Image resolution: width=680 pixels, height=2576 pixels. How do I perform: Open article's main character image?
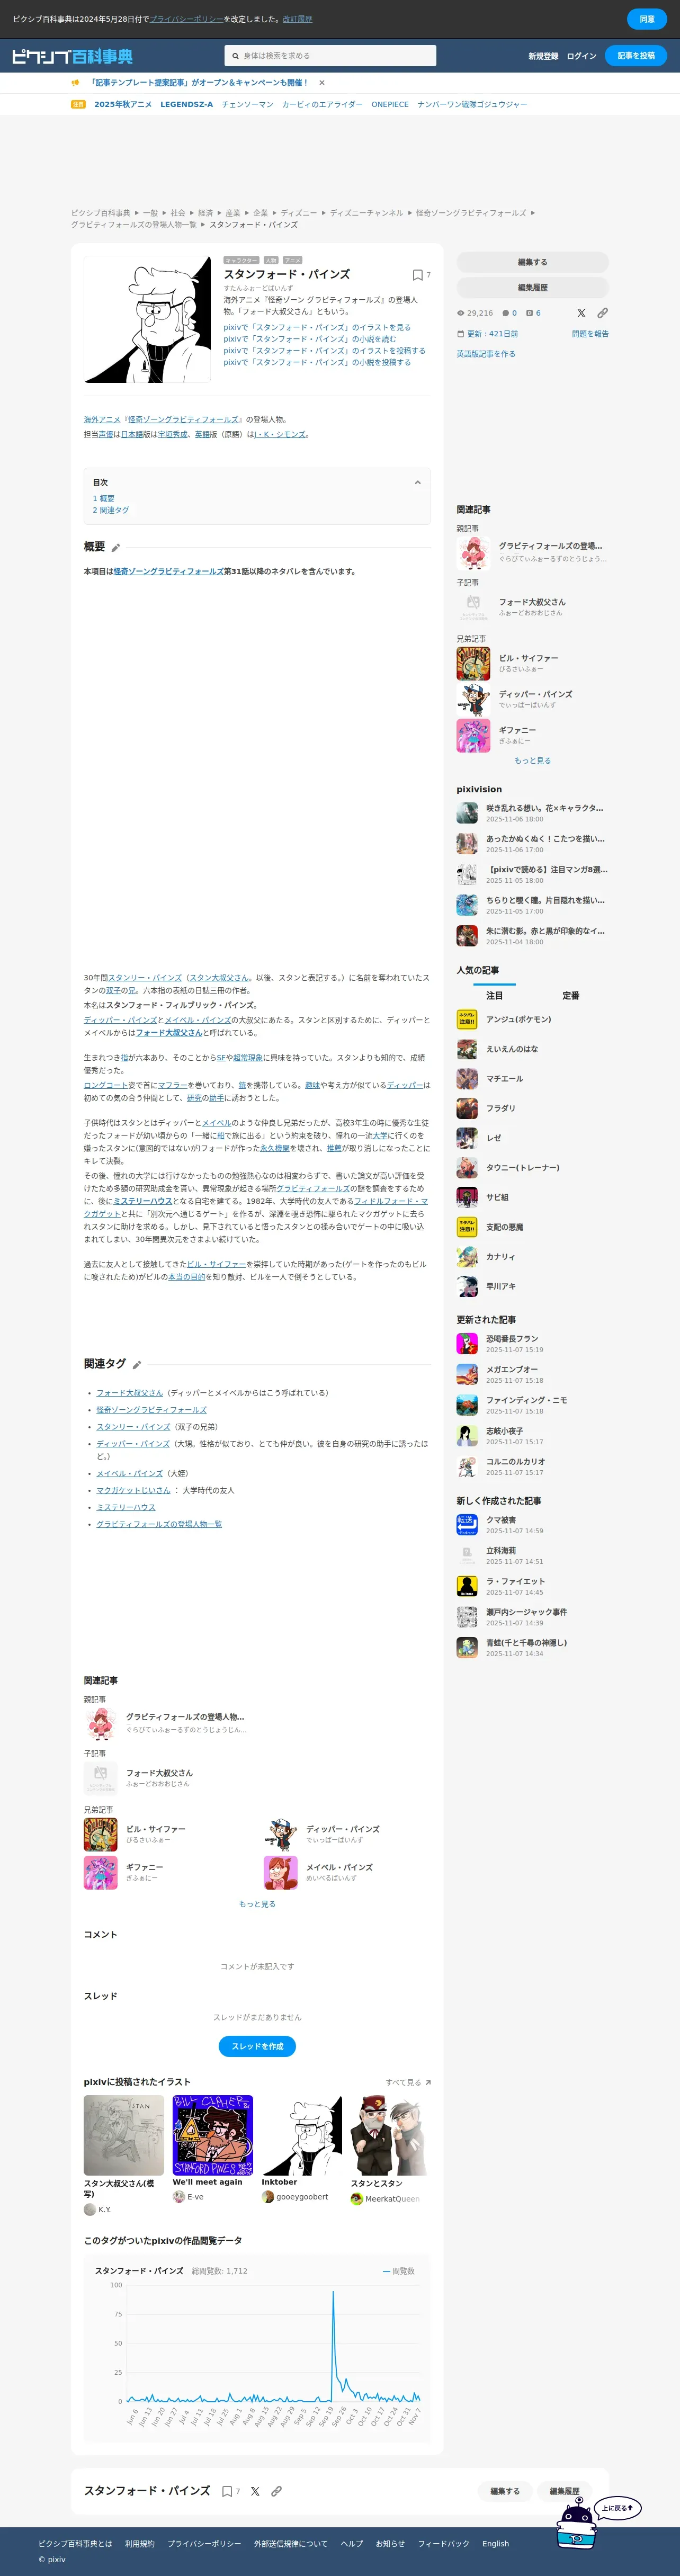147,320
